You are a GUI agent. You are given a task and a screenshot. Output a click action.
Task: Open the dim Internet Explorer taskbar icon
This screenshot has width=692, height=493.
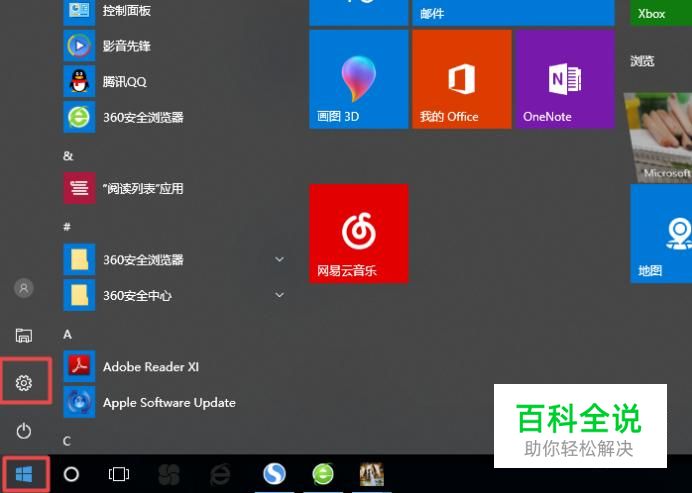tap(220, 474)
